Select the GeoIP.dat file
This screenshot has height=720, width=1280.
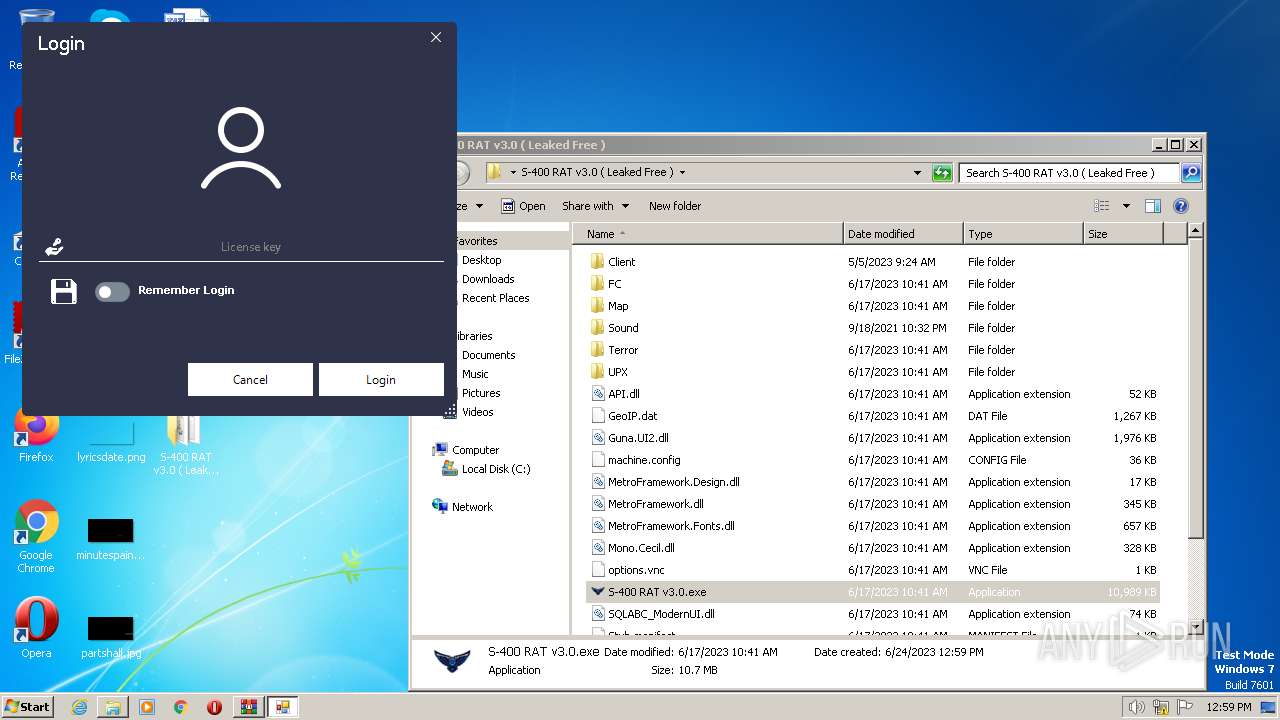[632, 416]
